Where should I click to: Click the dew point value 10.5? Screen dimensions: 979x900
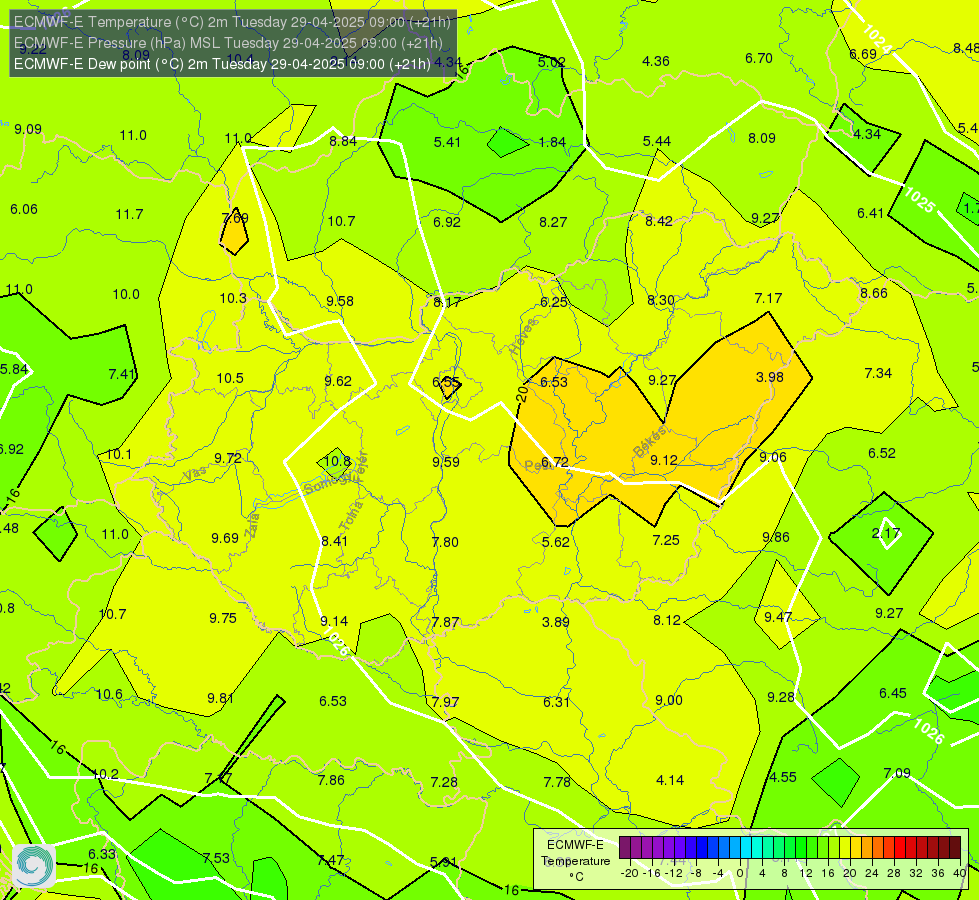point(230,378)
